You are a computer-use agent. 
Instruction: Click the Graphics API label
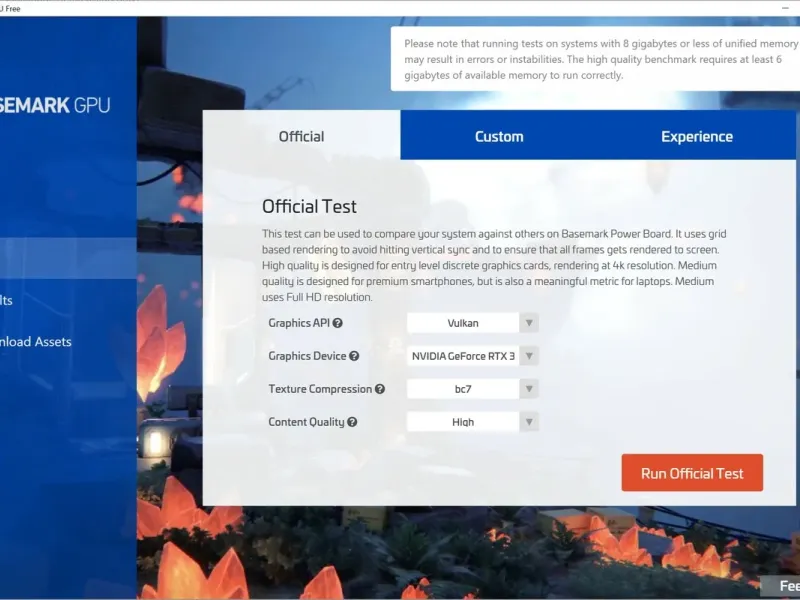(x=299, y=323)
